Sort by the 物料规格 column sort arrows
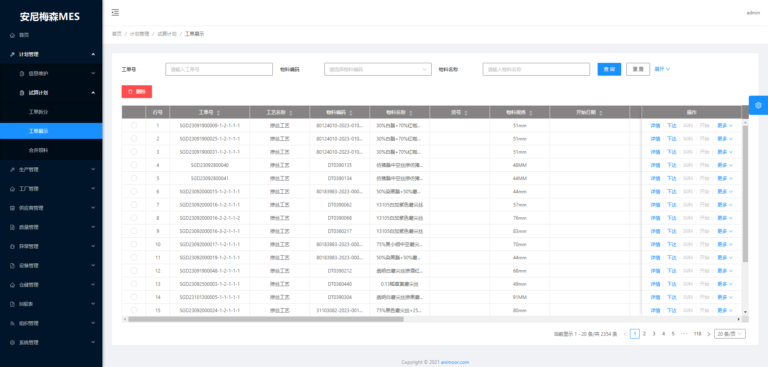Viewport: 768px width, 367px height. coord(531,113)
